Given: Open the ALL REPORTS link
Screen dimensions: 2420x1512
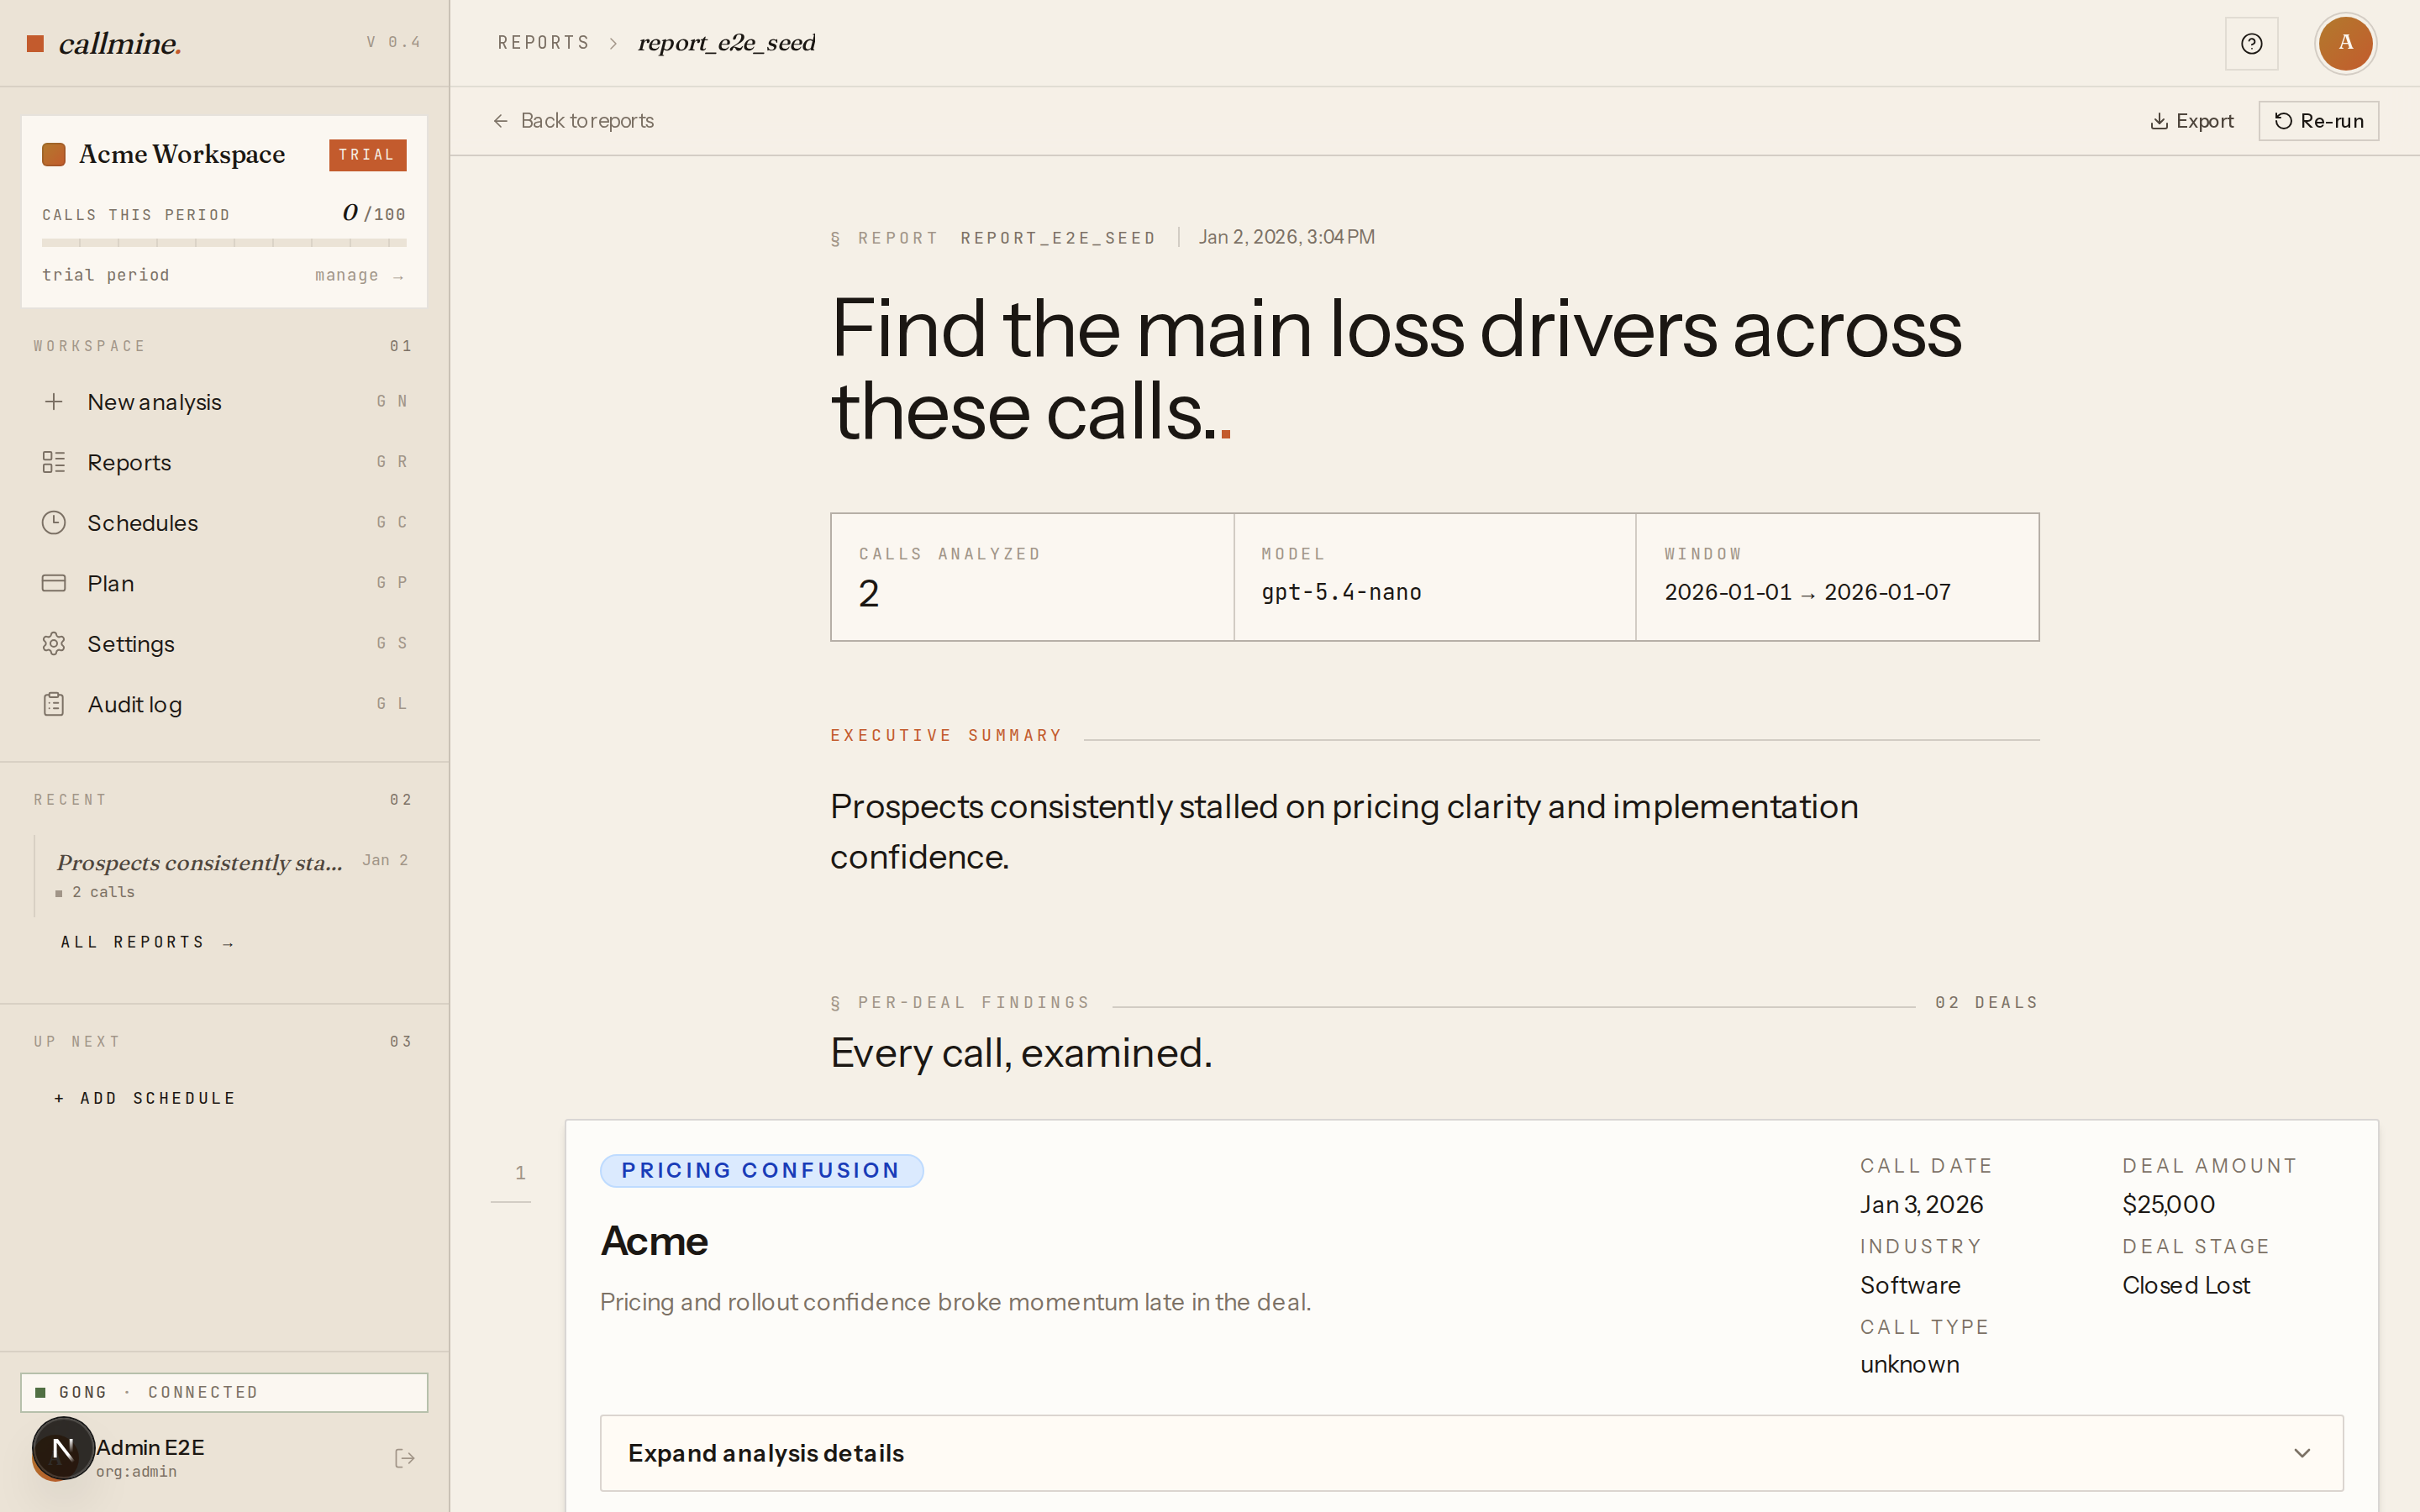Looking at the screenshot, I should click(147, 942).
